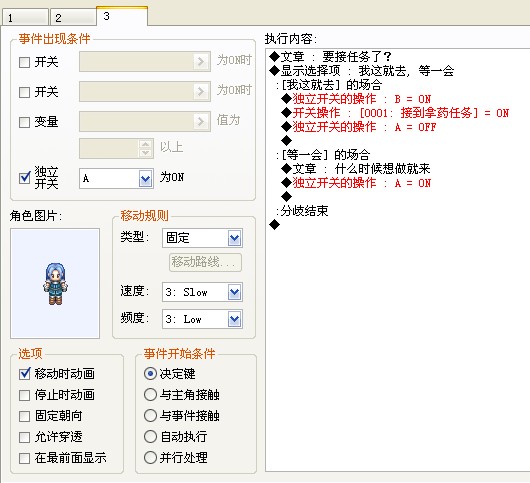Enable 停止时动画 option
The image size is (530, 483).
pyautogui.click(x=24, y=395)
